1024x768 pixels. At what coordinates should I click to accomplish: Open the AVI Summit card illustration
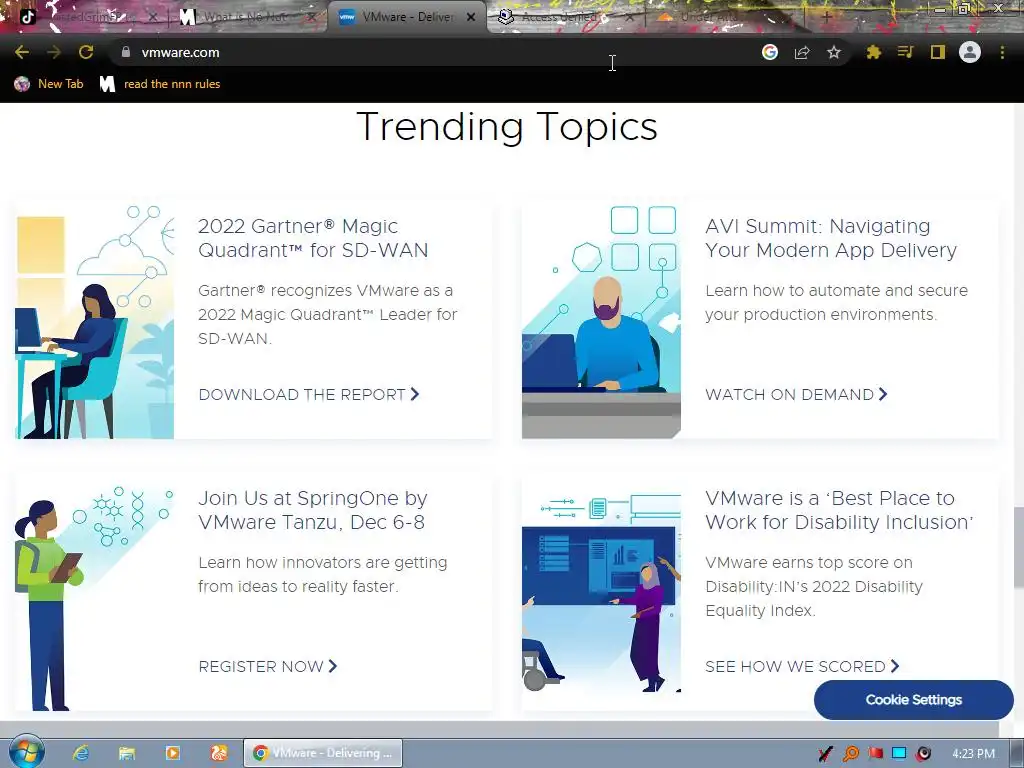point(601,322)
